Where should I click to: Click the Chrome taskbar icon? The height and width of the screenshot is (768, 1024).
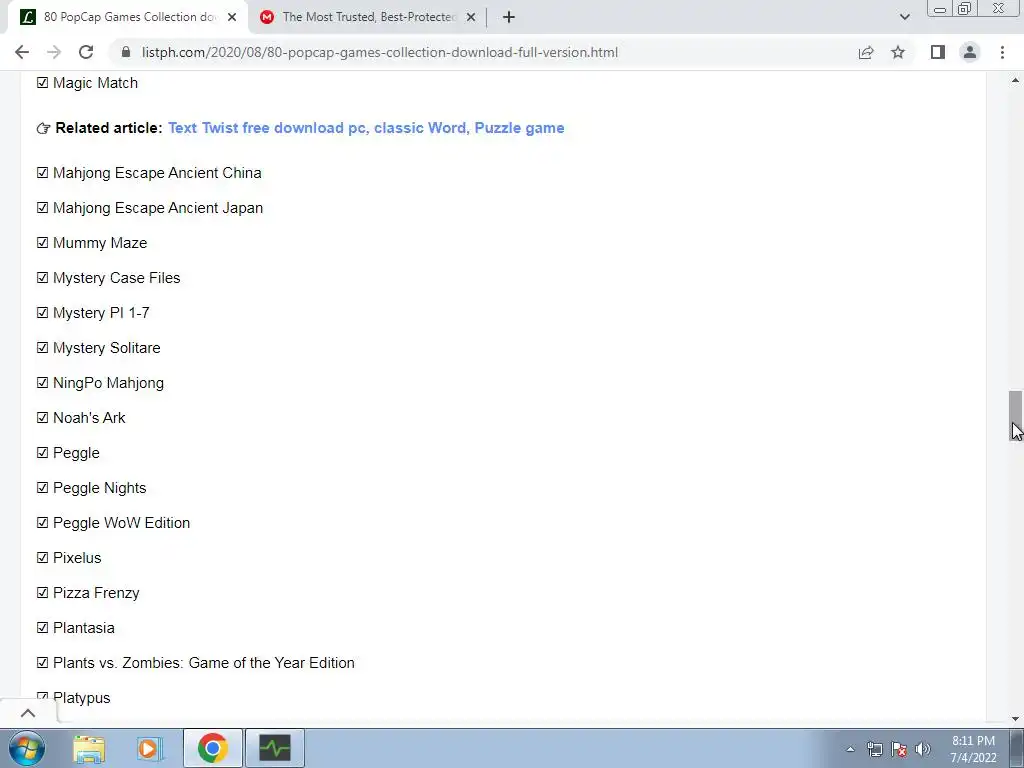pyautogui.click(x=213, y=748)
